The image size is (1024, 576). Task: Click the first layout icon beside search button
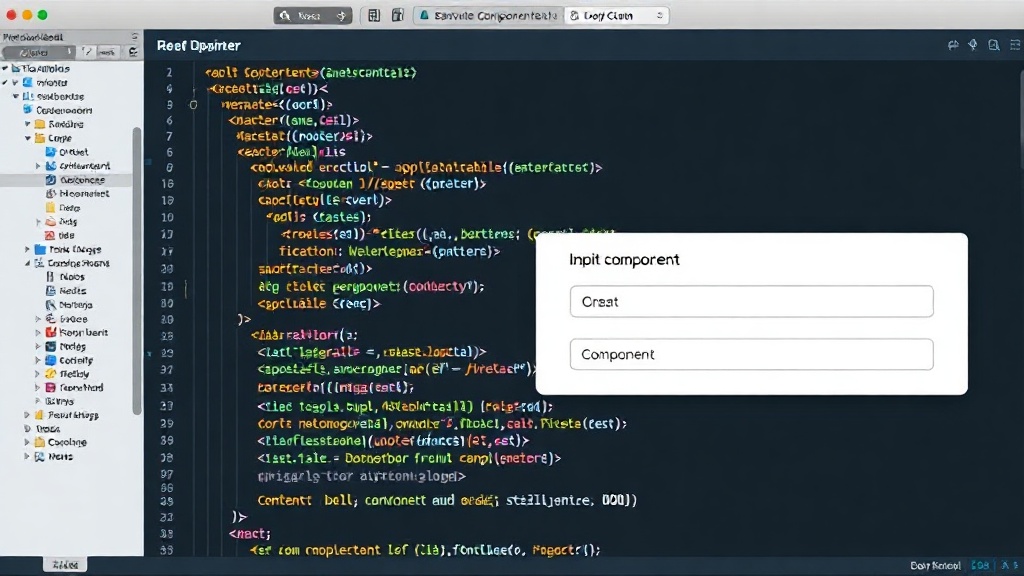point(374,16)
